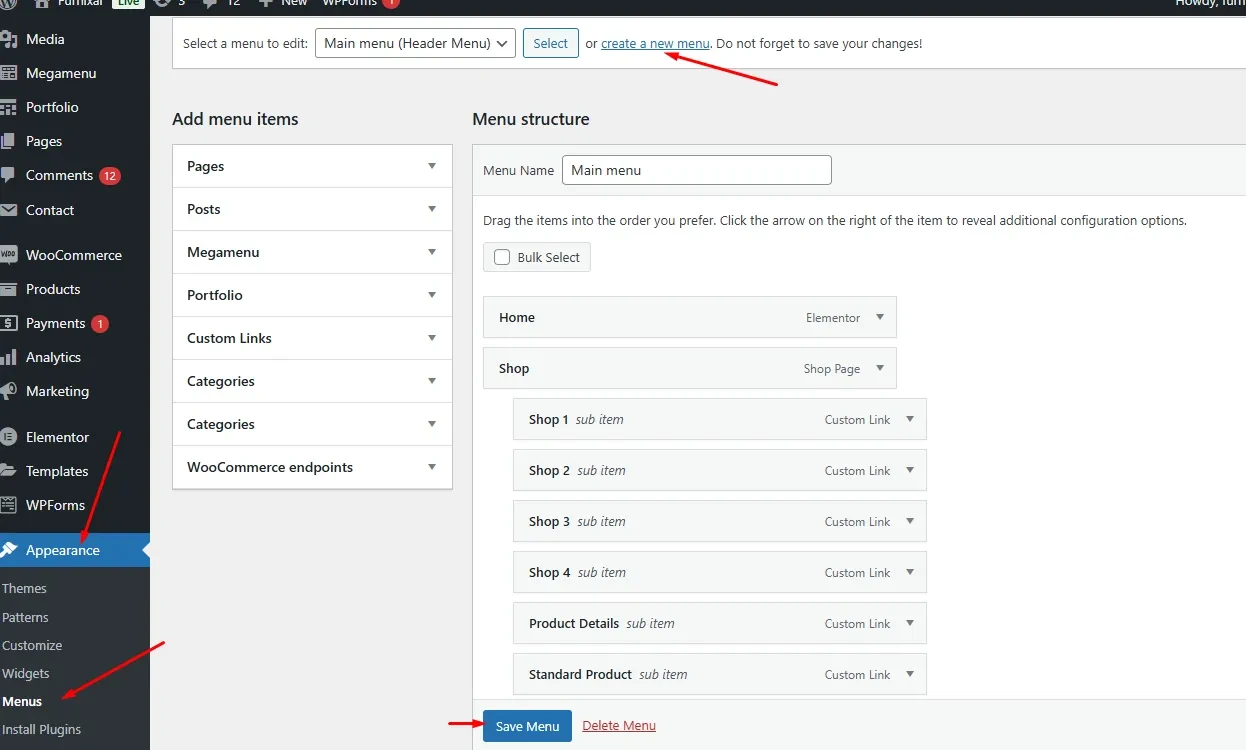Focus the Menu Name input field

(697, 170)
